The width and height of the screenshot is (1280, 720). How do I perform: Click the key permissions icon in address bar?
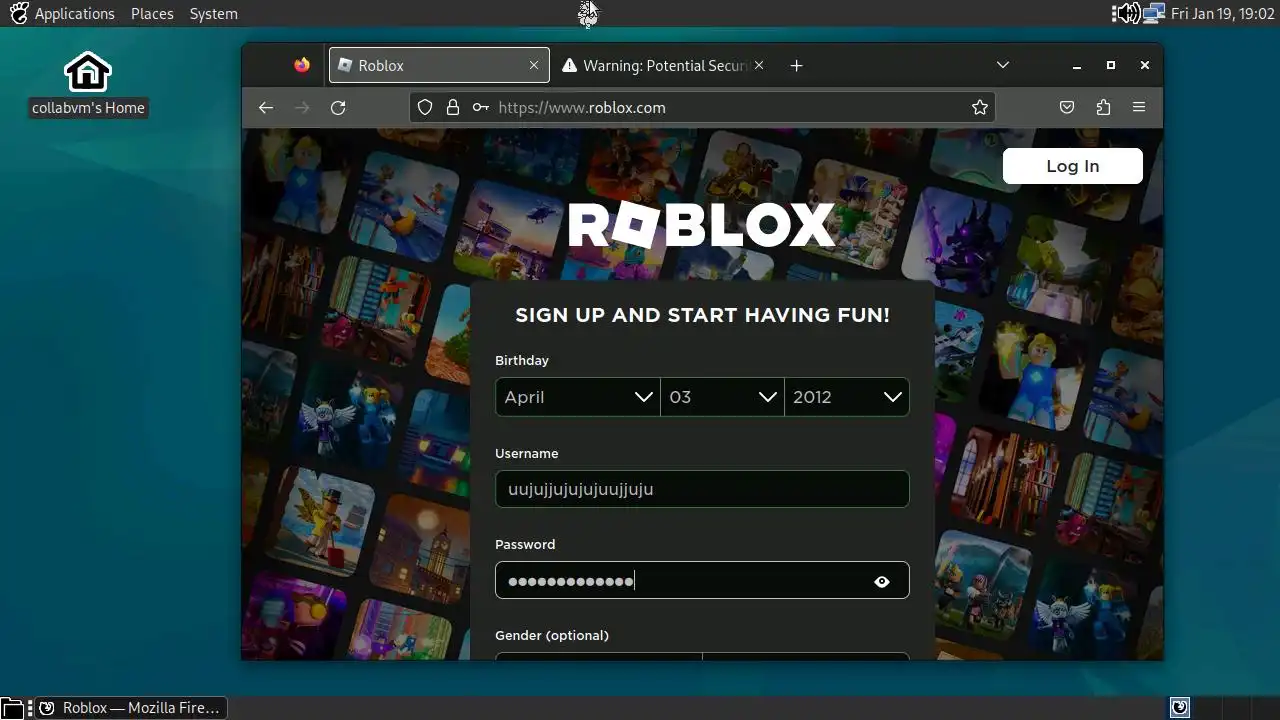click(x=481, y=107)
